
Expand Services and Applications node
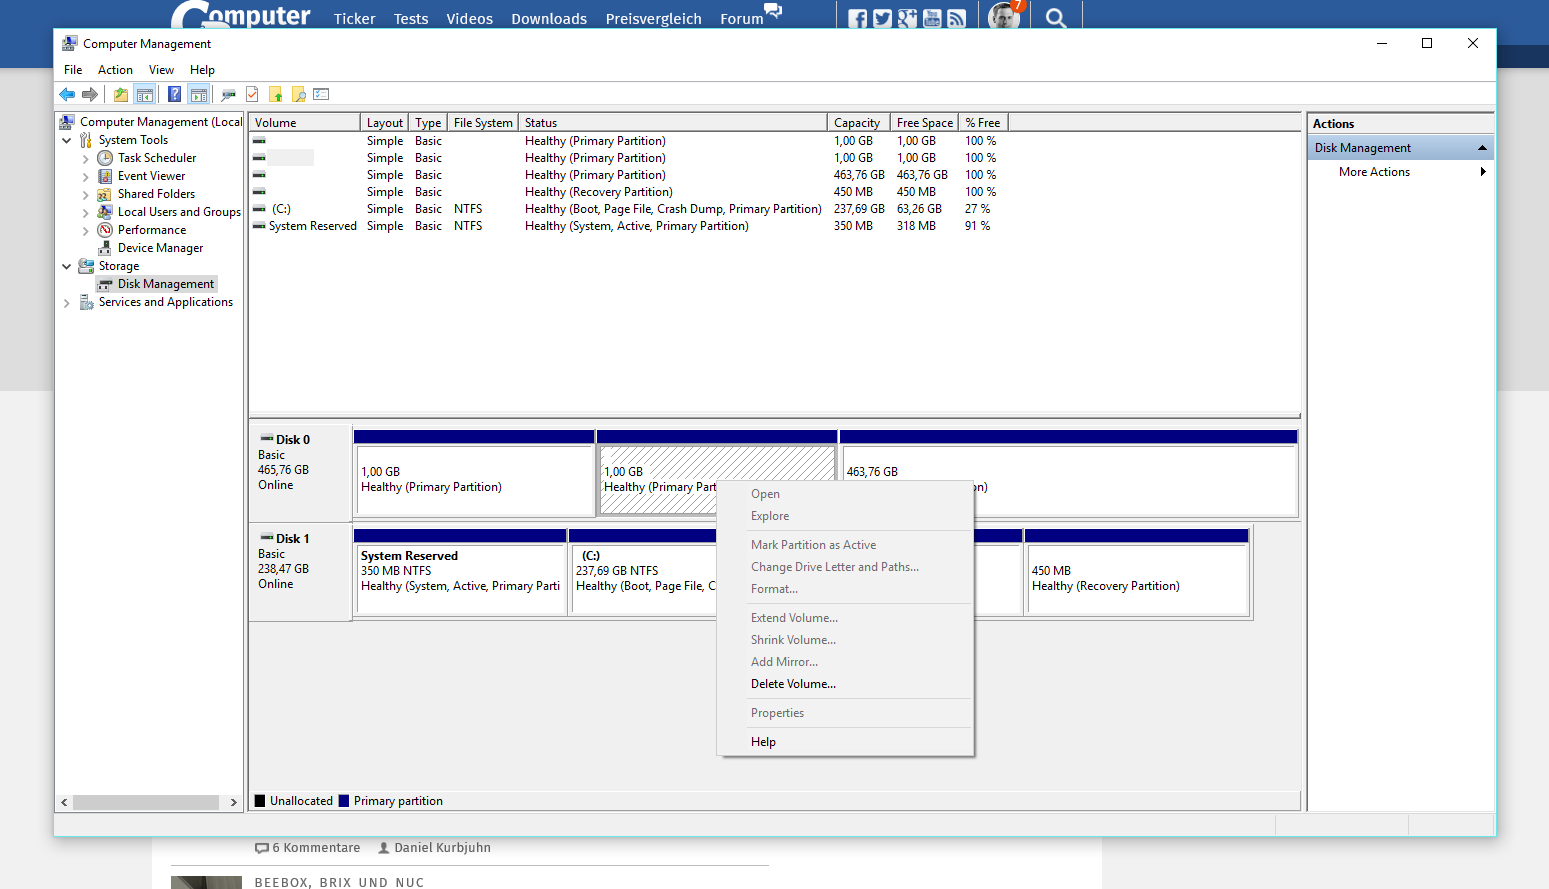click(67, 302)
